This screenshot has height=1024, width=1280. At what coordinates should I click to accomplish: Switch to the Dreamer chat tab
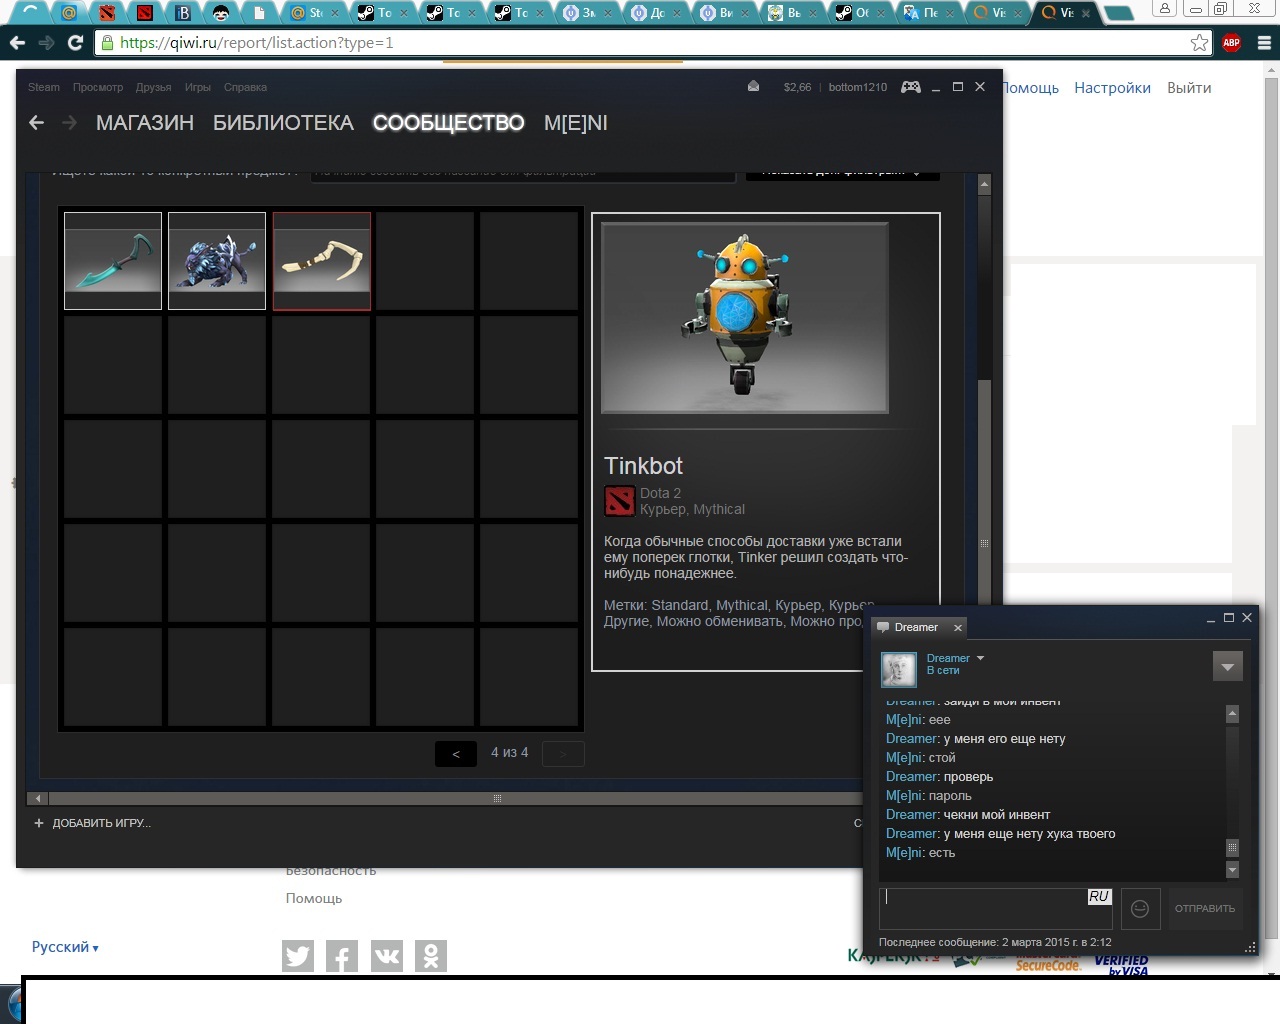(x=917, y=627)
